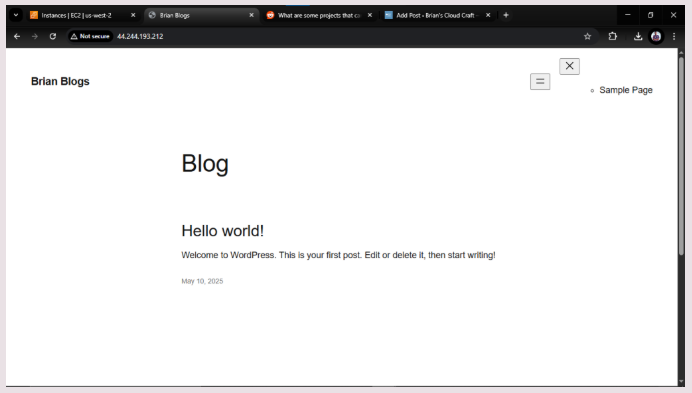Click the May 10, 2025 post date
692x393 pixels.
tap(202, 281)
